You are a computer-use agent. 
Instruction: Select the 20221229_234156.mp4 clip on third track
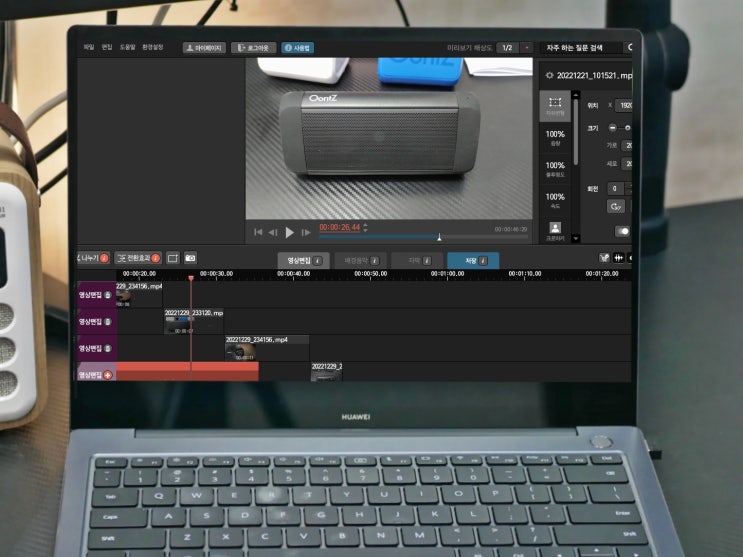(x=267, y=348)
